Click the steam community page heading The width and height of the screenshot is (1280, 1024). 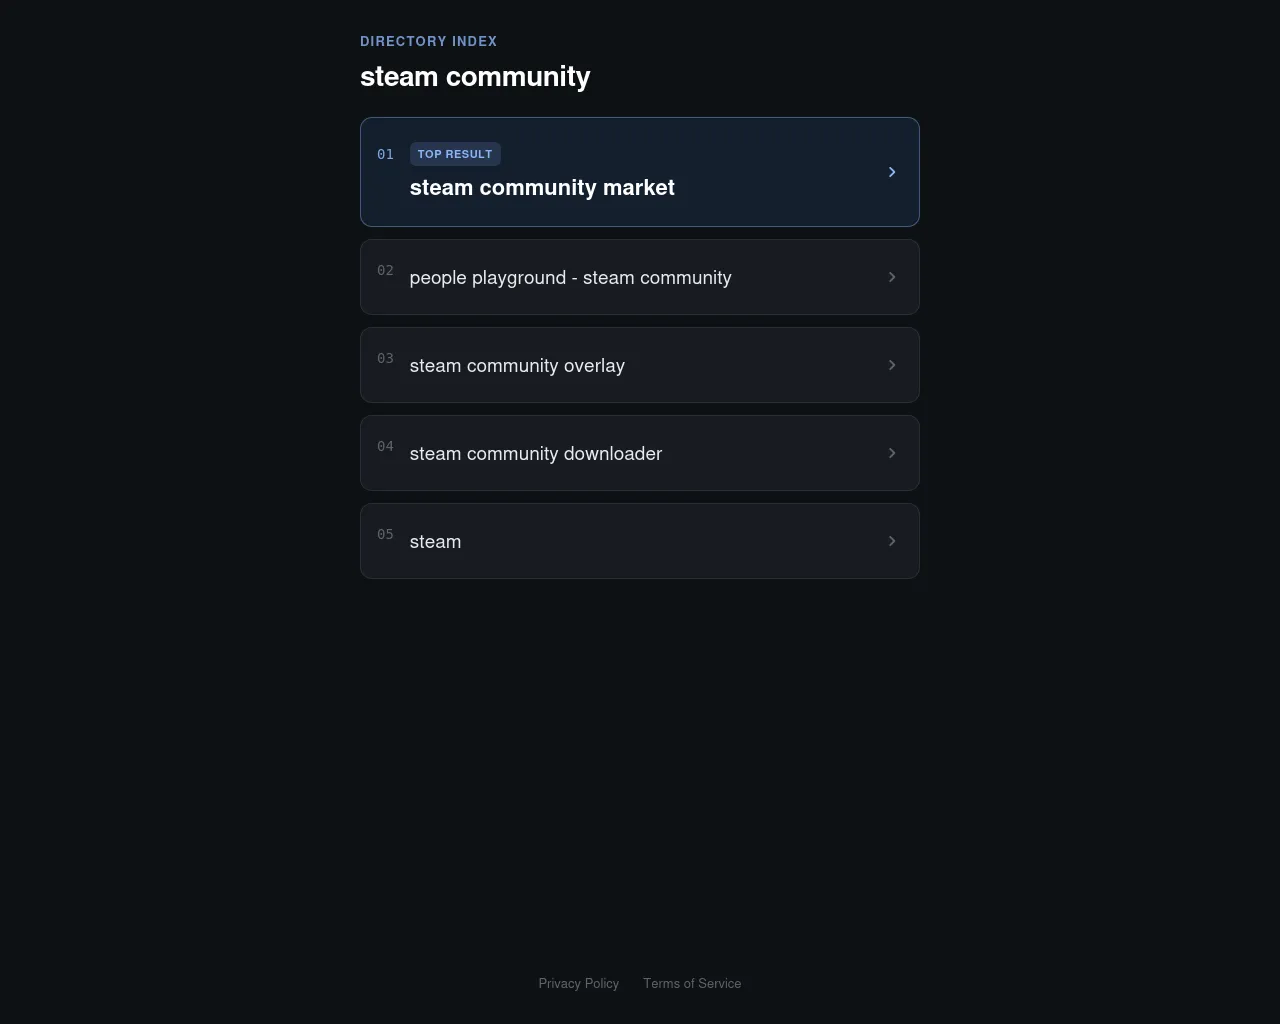[475, 77]
